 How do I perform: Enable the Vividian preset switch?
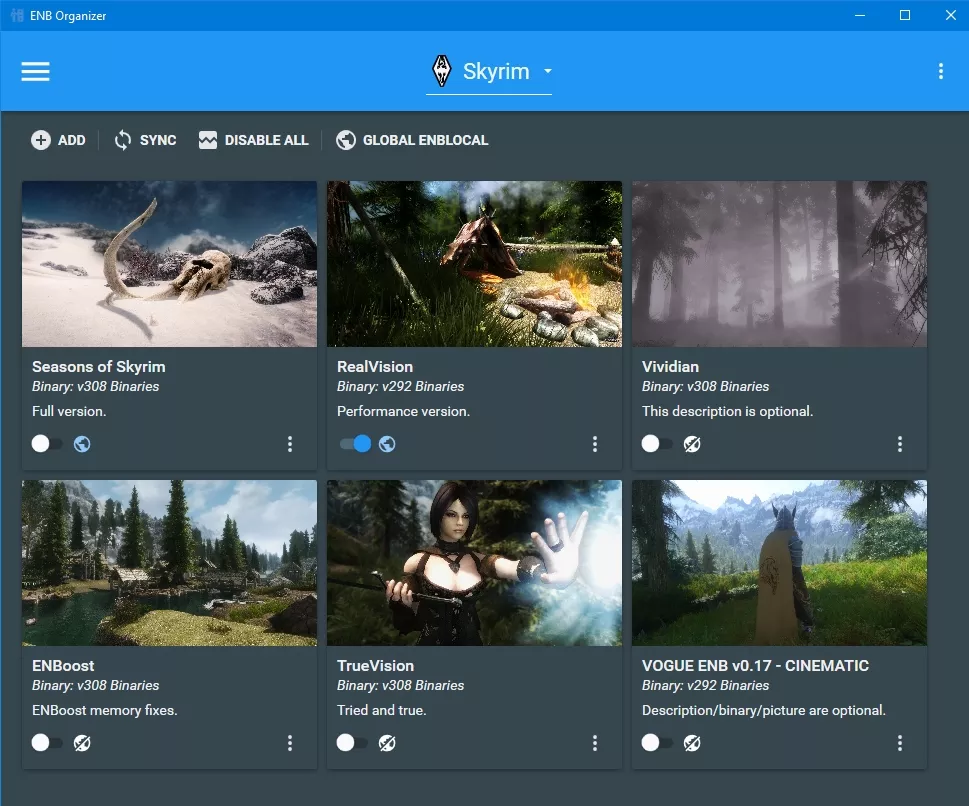pos(656,444)
